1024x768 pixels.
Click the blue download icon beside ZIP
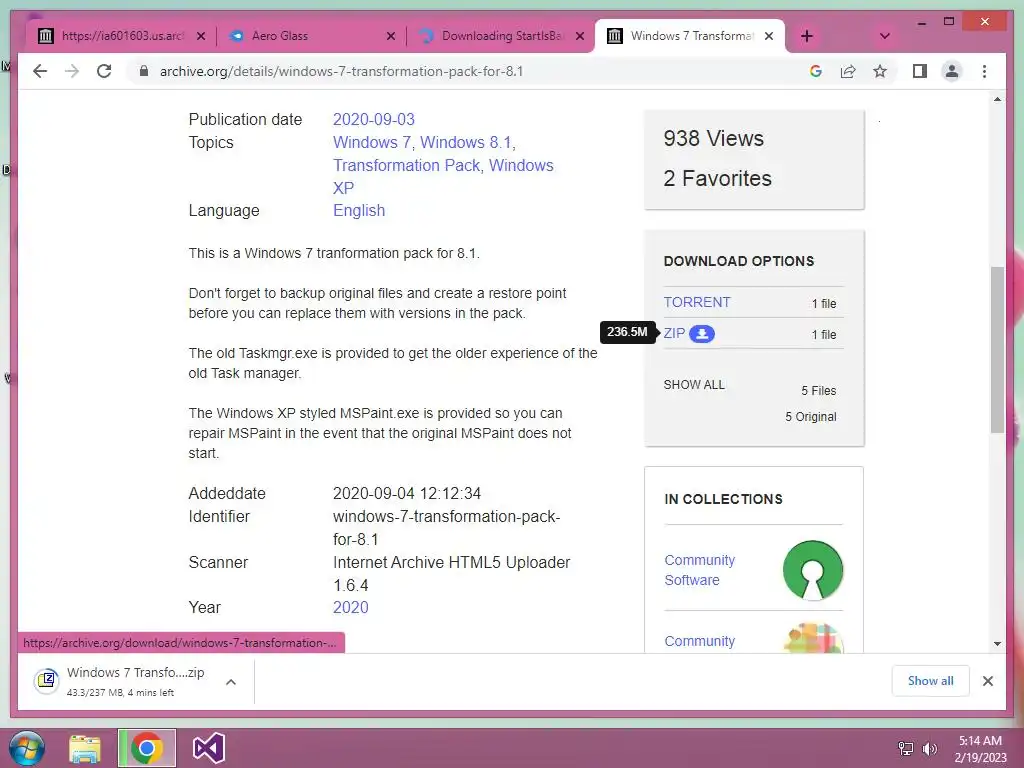coord(701,334)
